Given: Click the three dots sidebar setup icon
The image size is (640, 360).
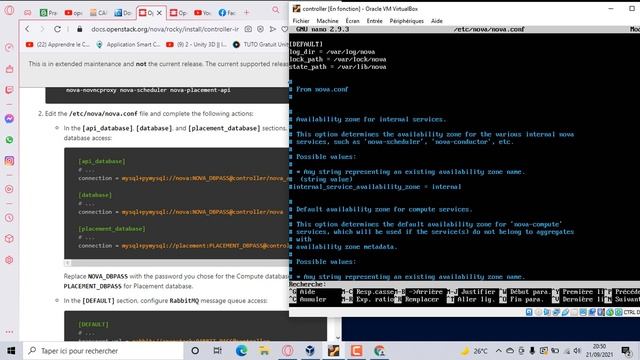Looking at the screenshot, I should coord(9,331).
